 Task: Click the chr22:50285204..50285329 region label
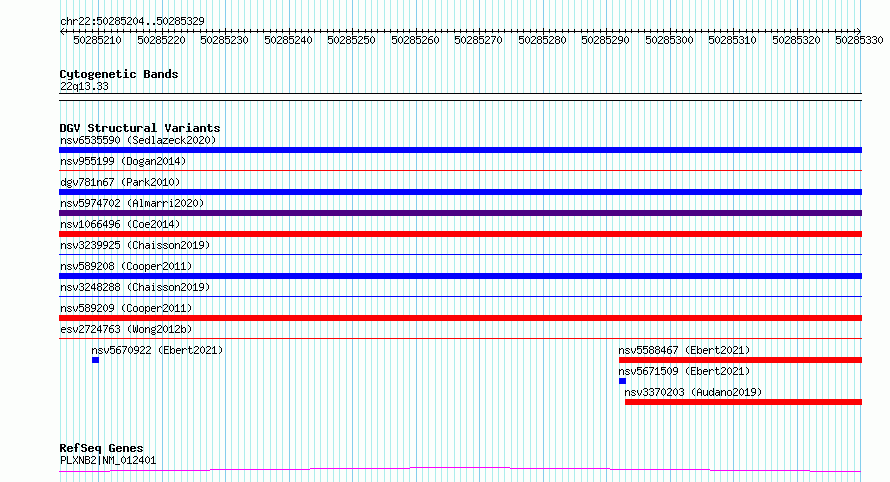coord(132,21)
